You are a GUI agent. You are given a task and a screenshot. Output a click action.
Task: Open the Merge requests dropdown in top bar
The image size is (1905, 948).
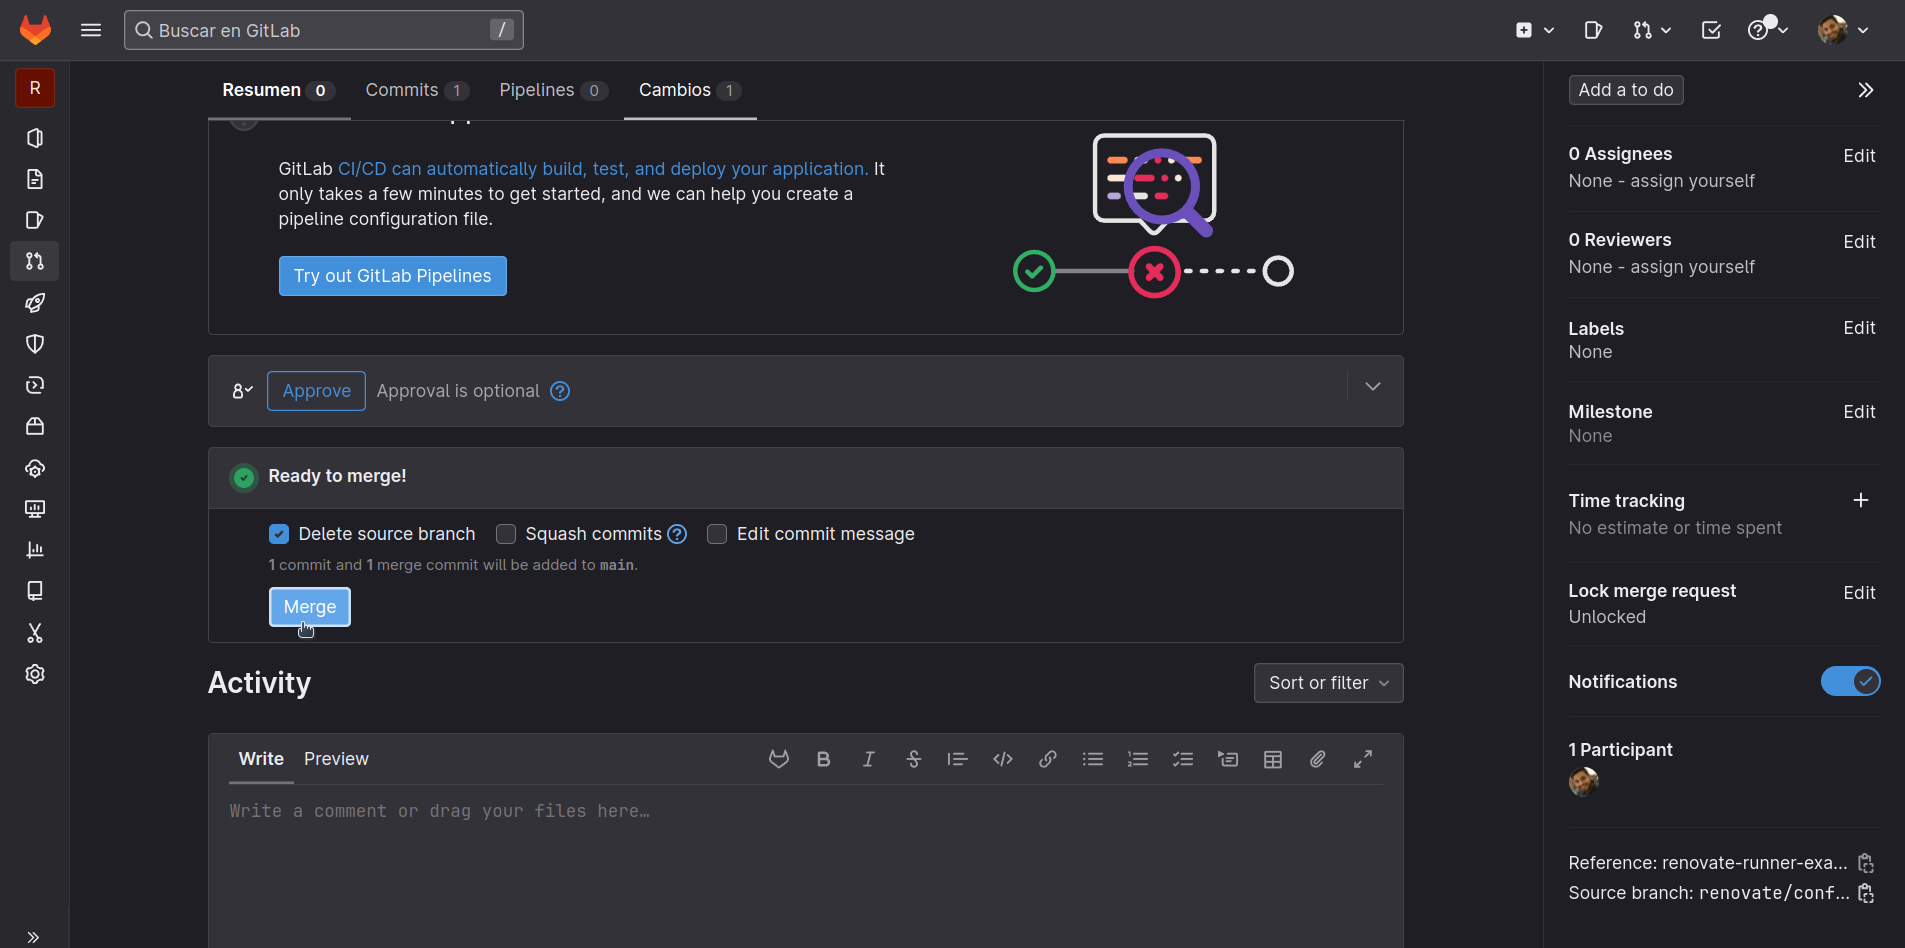pos(1652,30)
